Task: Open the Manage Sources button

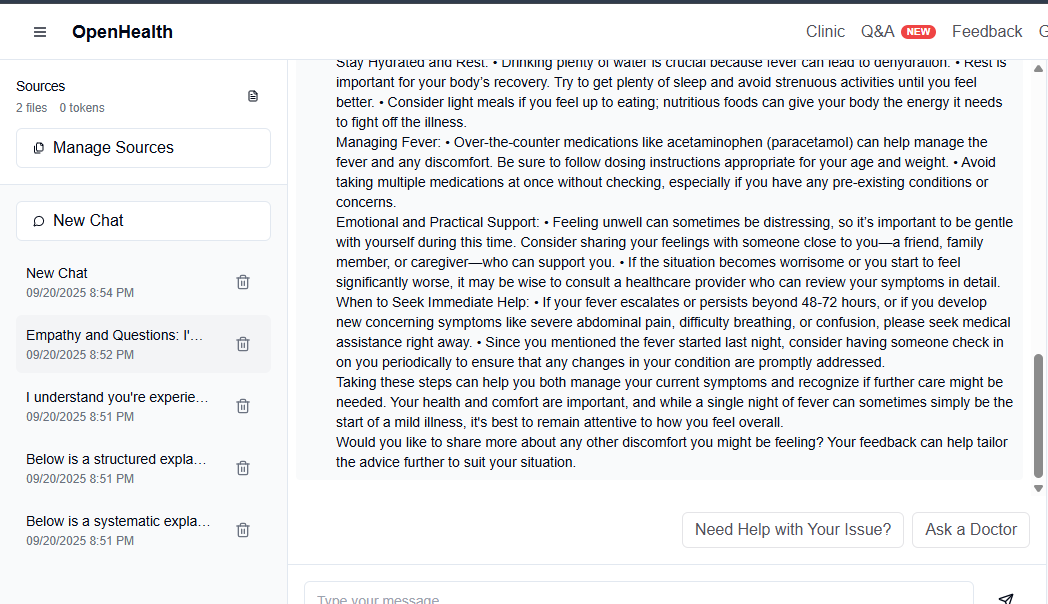Action: point(144,148)
